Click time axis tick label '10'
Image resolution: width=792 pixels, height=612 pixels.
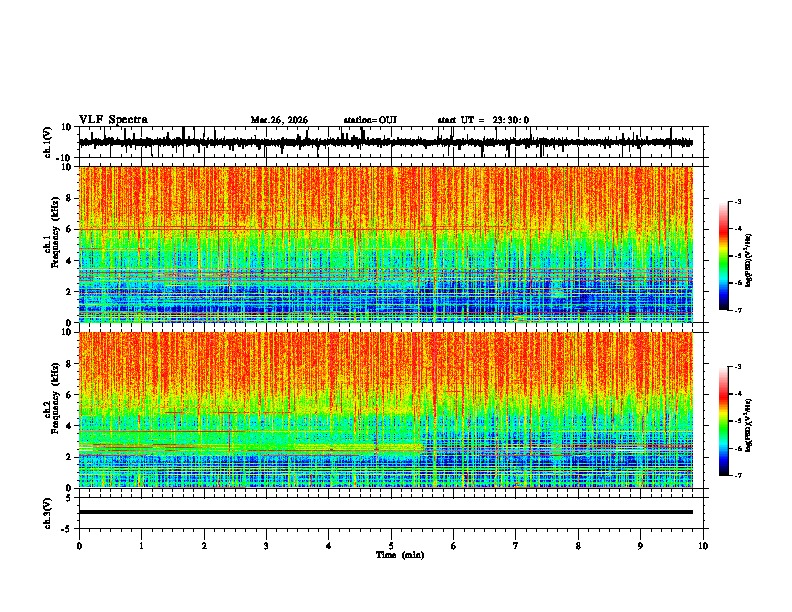point(703,546)
